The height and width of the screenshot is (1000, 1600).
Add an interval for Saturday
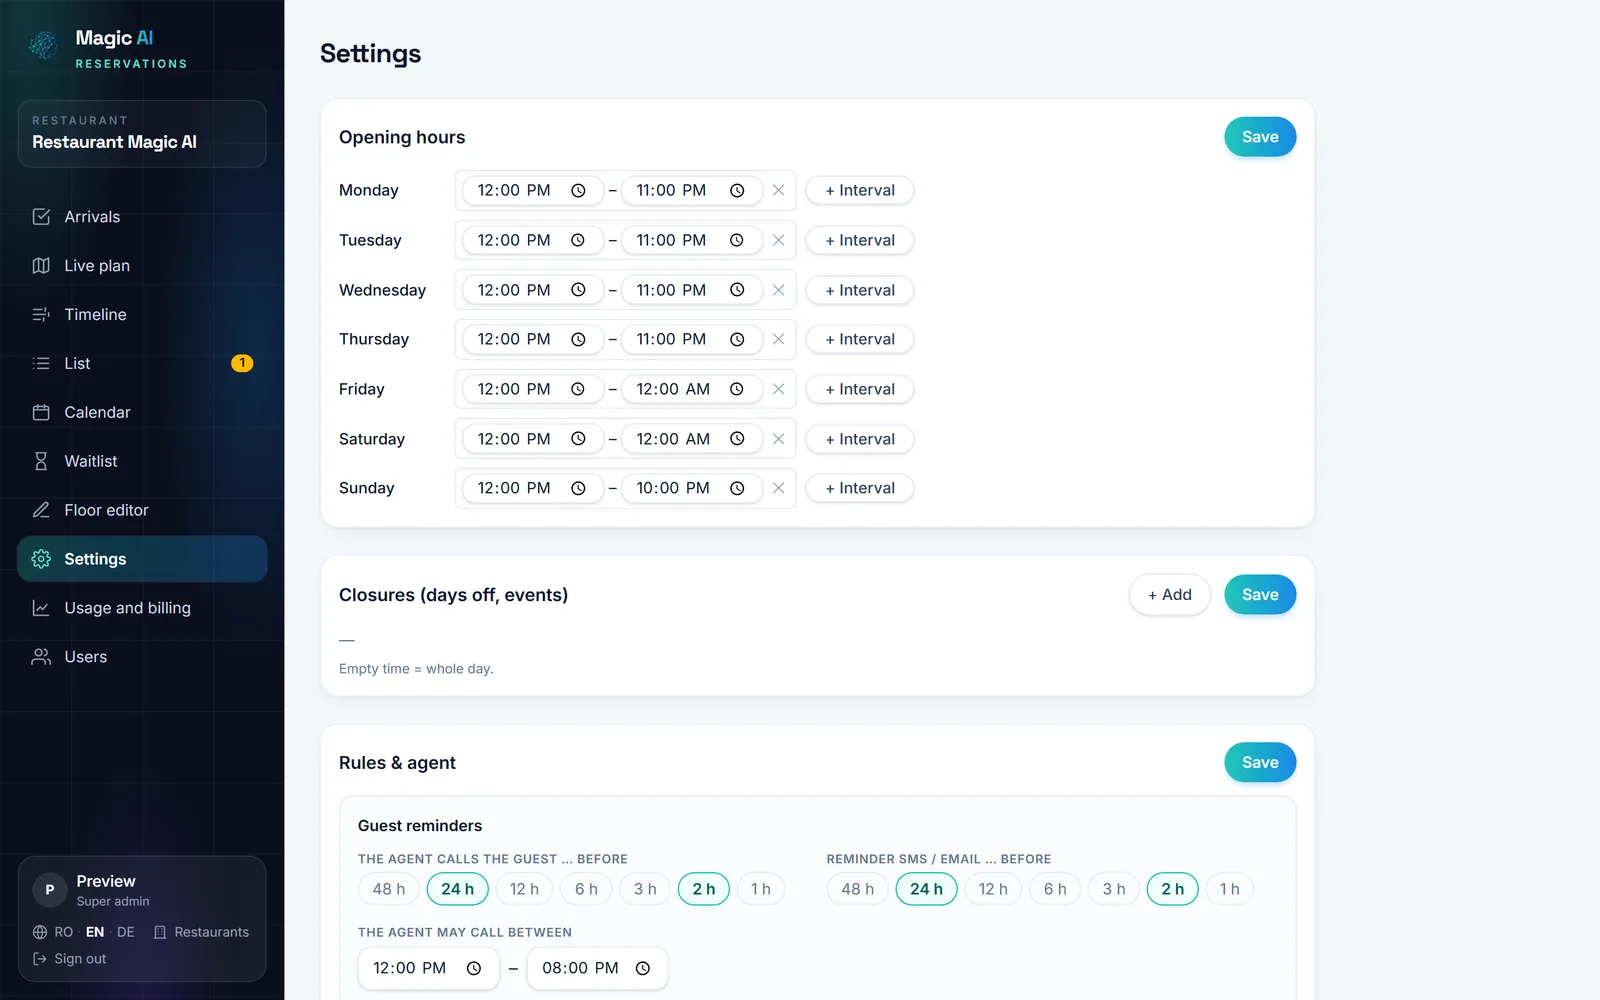pos(860,439)
